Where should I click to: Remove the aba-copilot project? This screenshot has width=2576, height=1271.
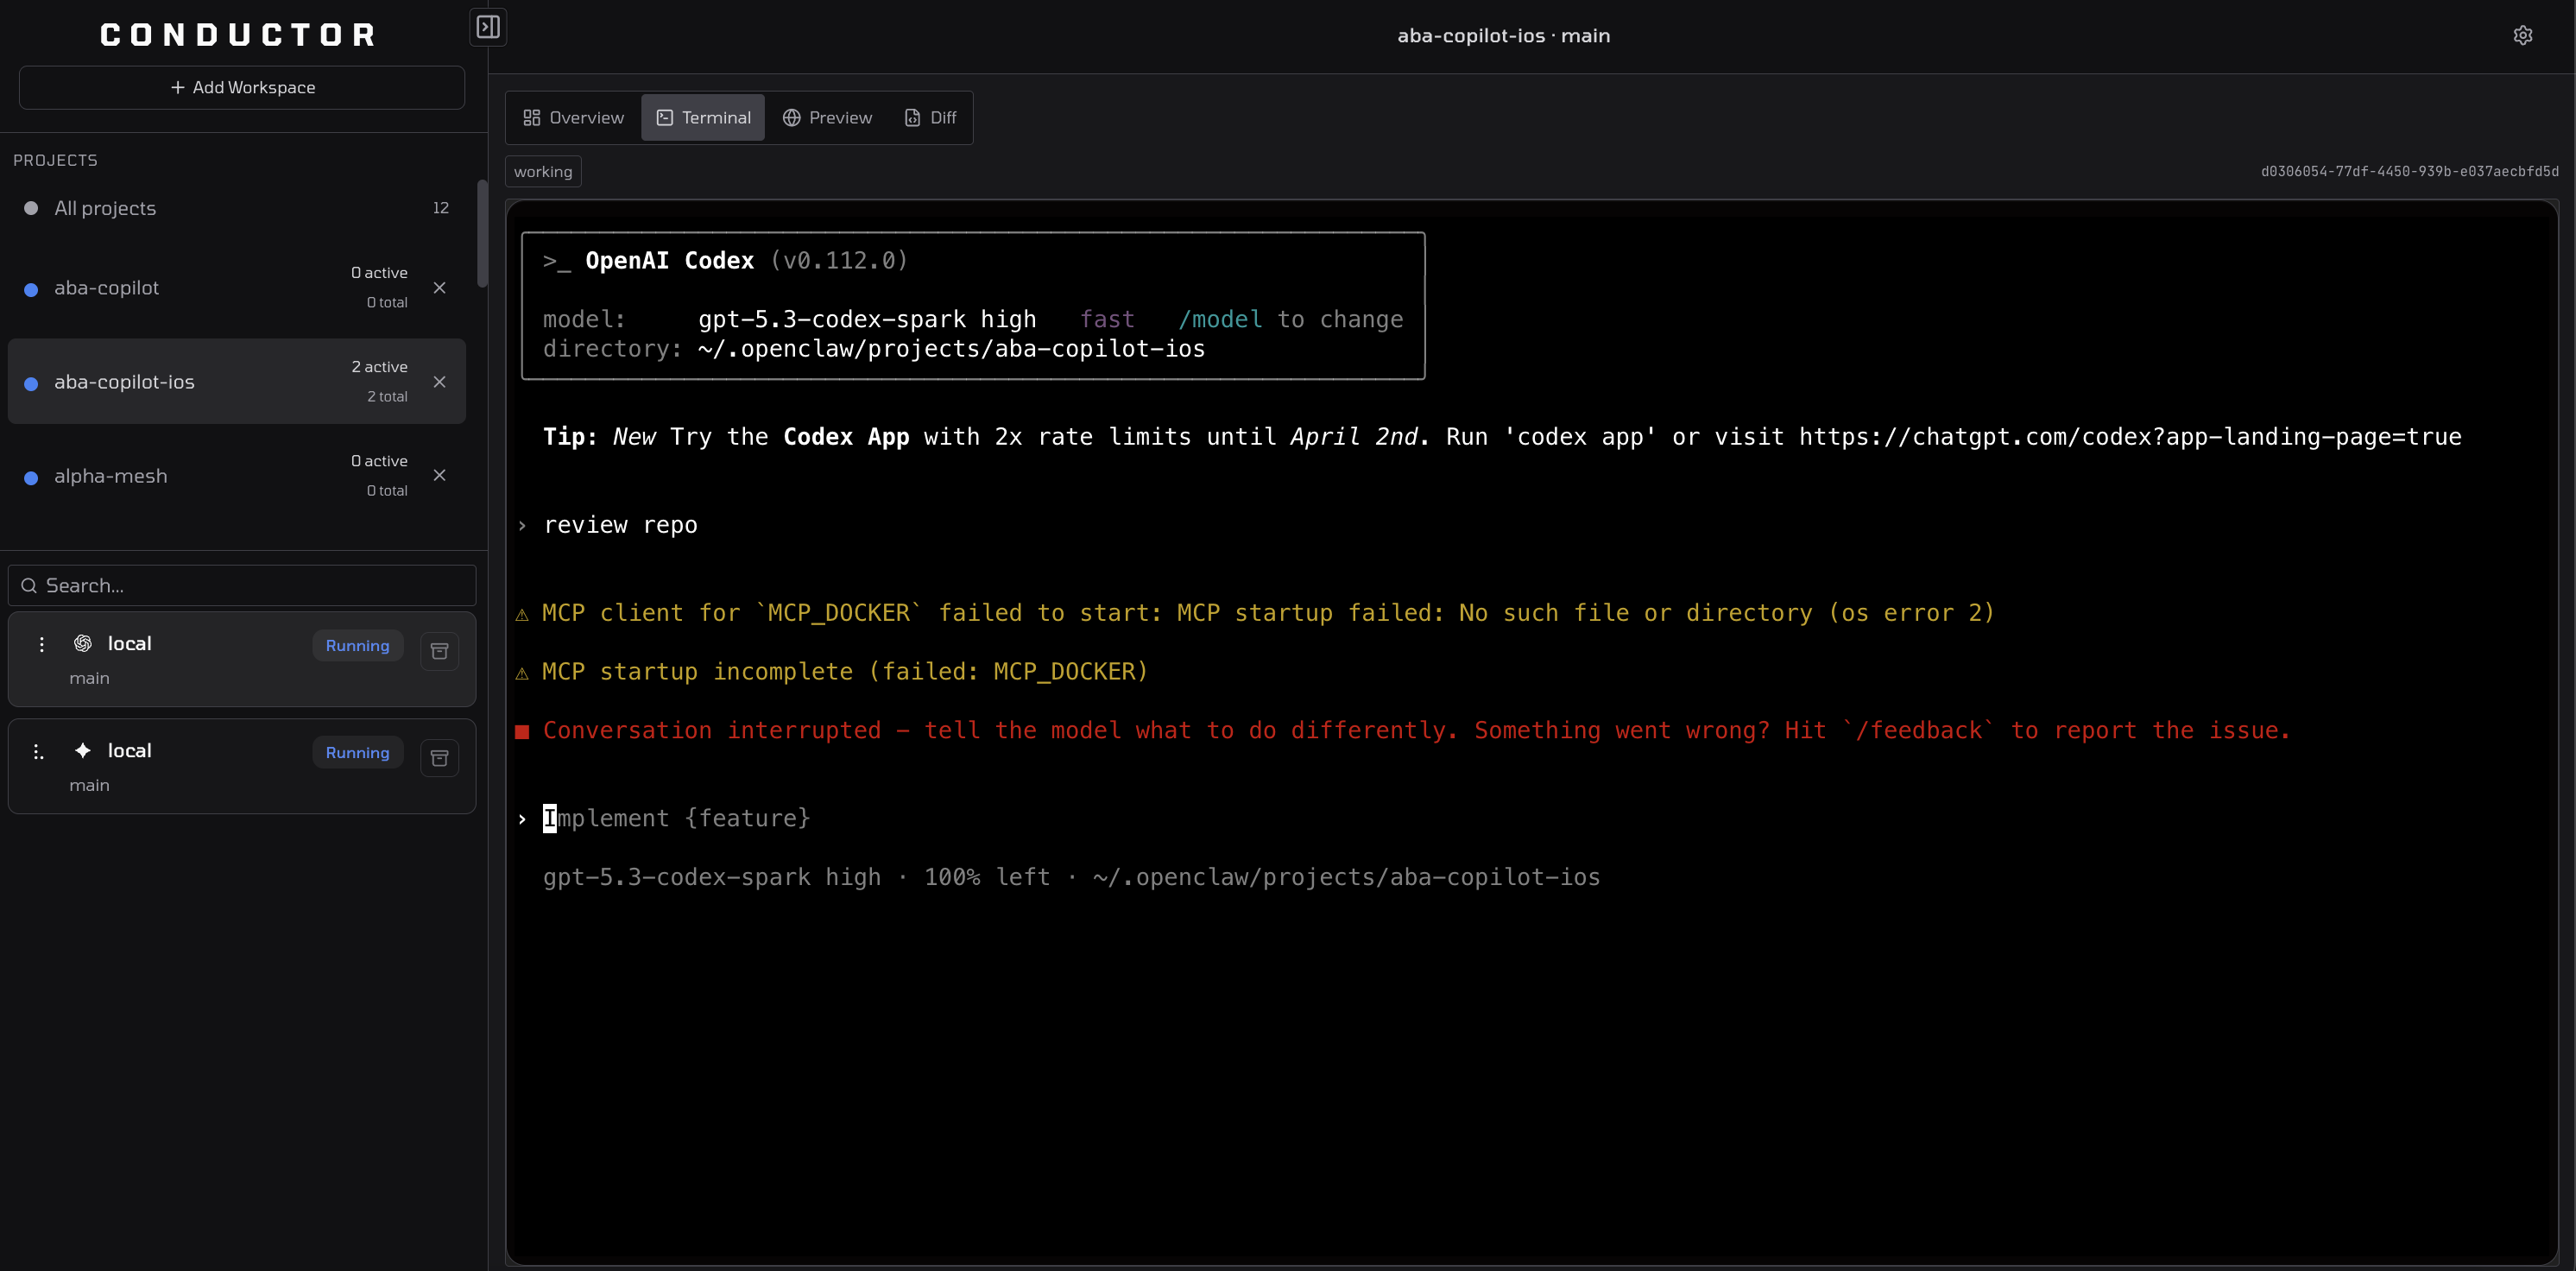pyautogui.click(x=439, y=288)
